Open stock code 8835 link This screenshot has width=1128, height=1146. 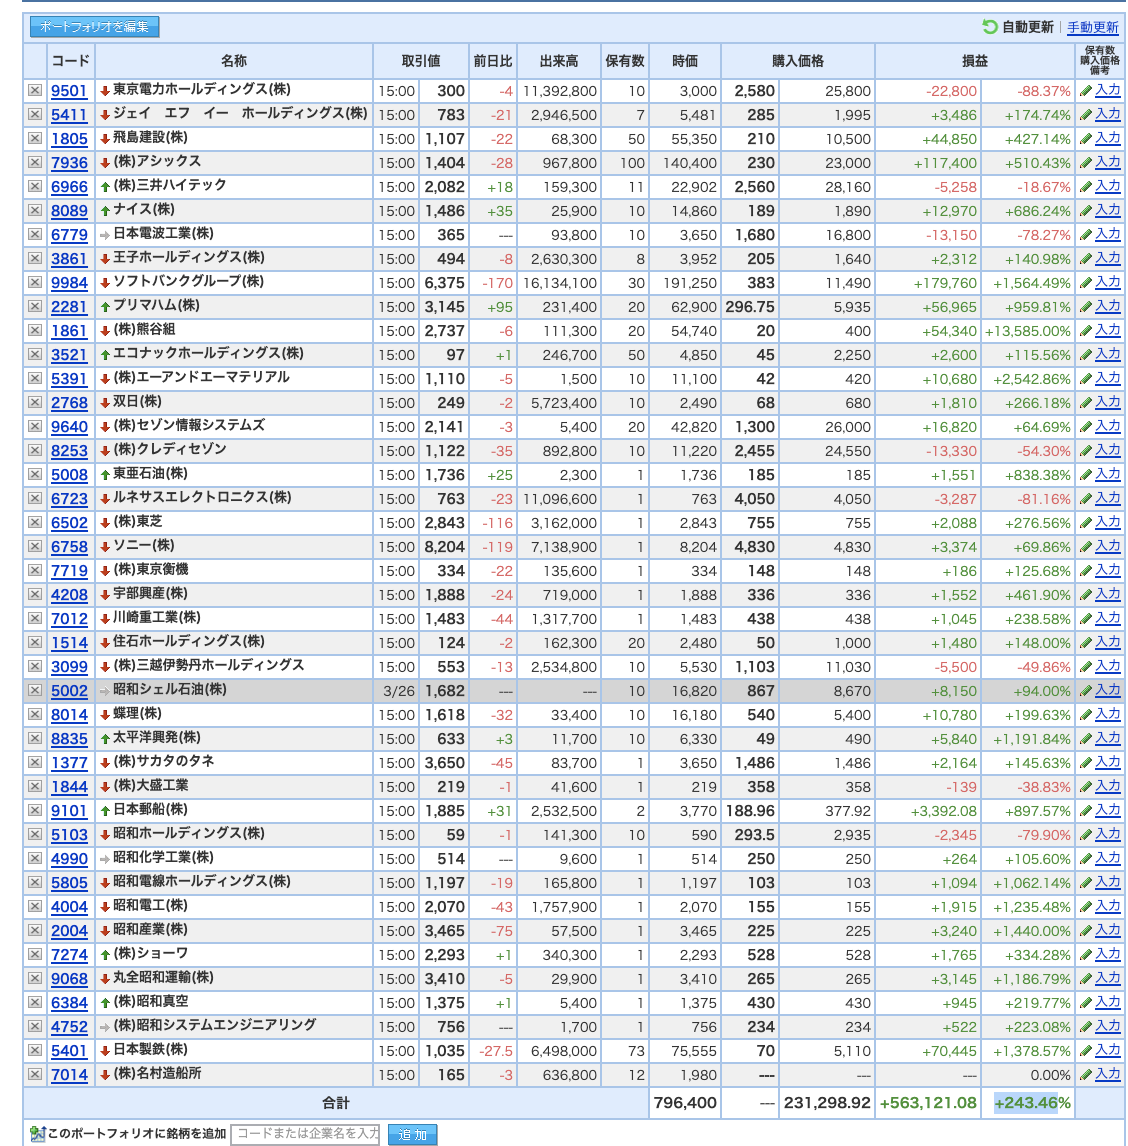point(69,739)
